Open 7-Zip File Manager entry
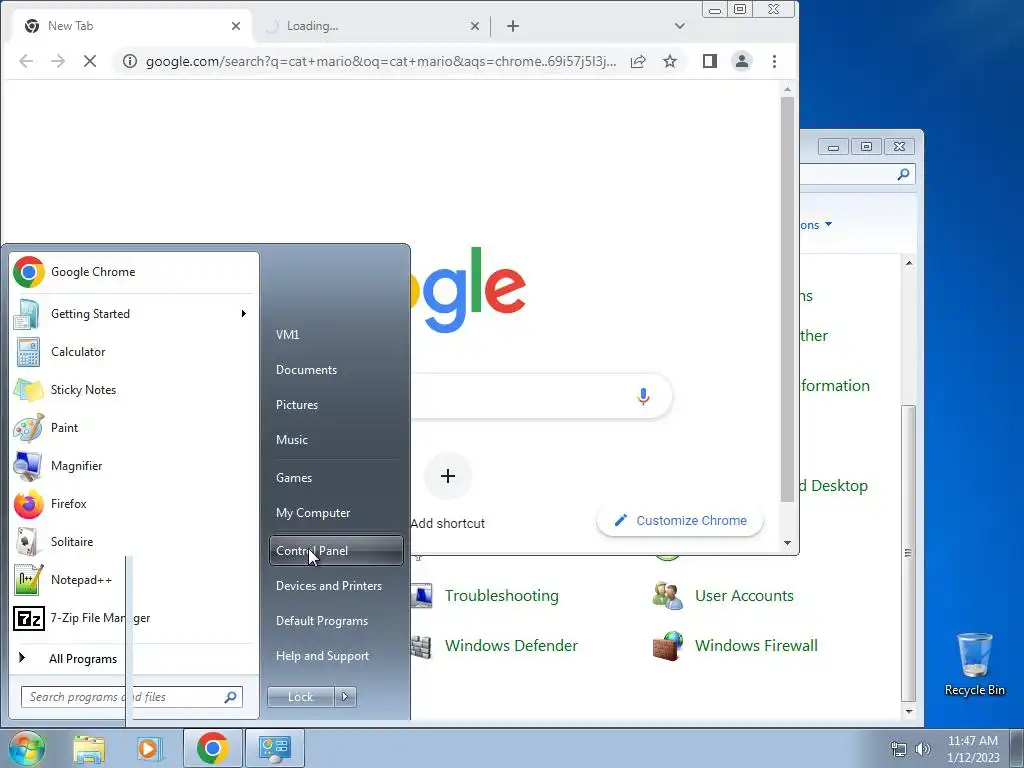1024x768 pixels. click(134, 618)
